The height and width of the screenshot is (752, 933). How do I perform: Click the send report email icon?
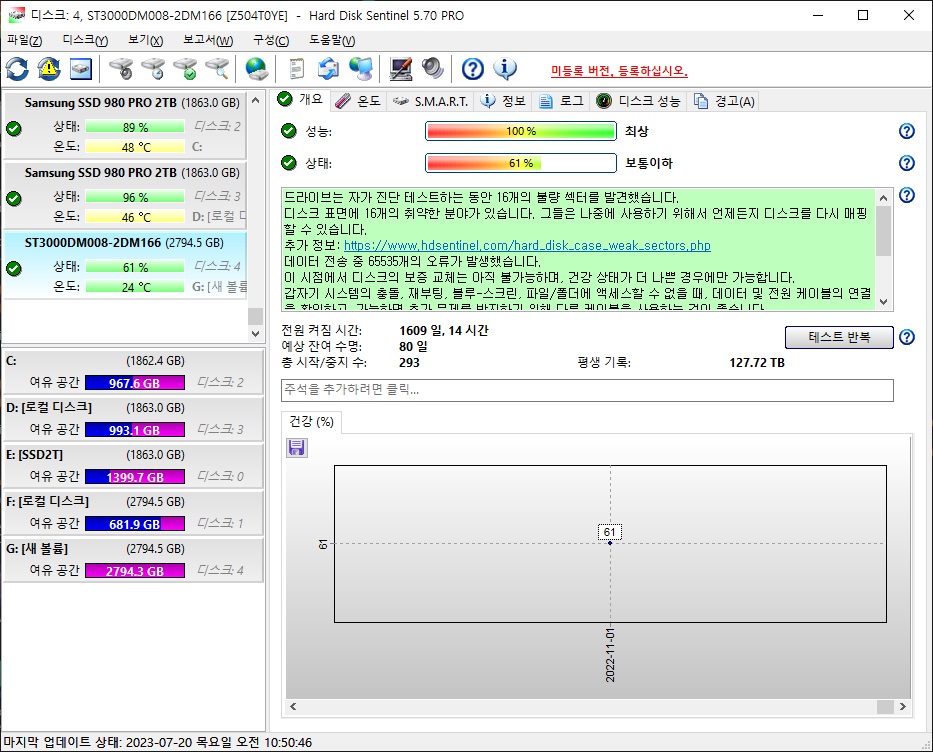(328, 69)
